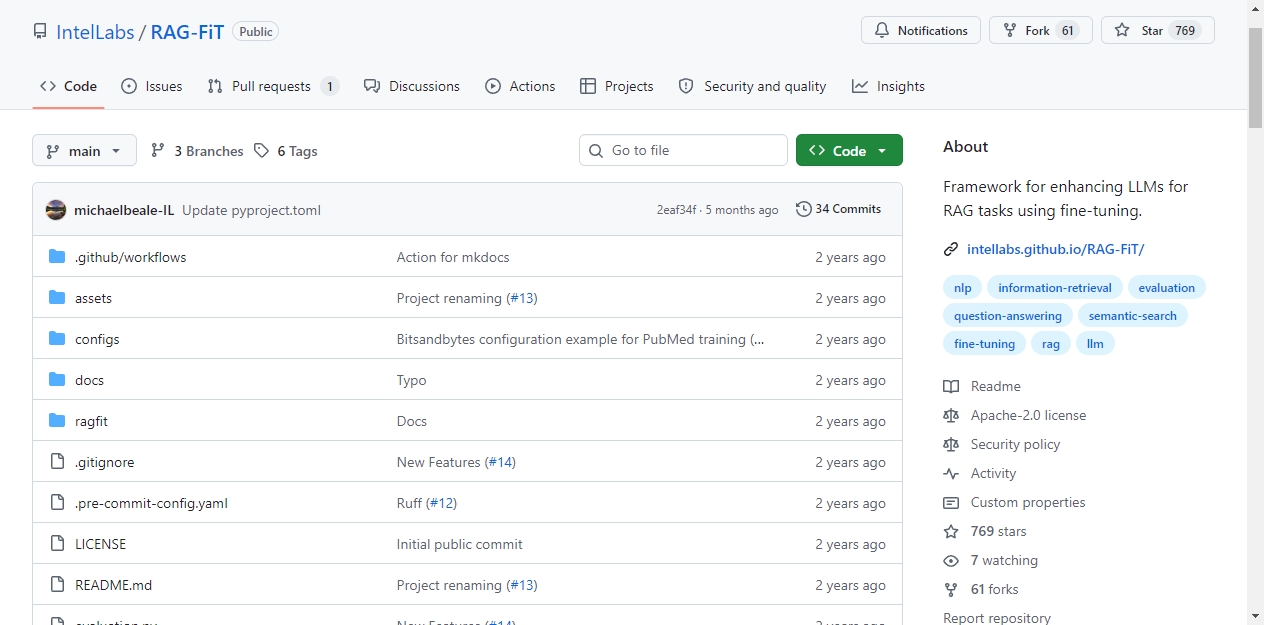Click folder icon beside docs
This screenshot has height=625, width=1264.
click(57, 380)
